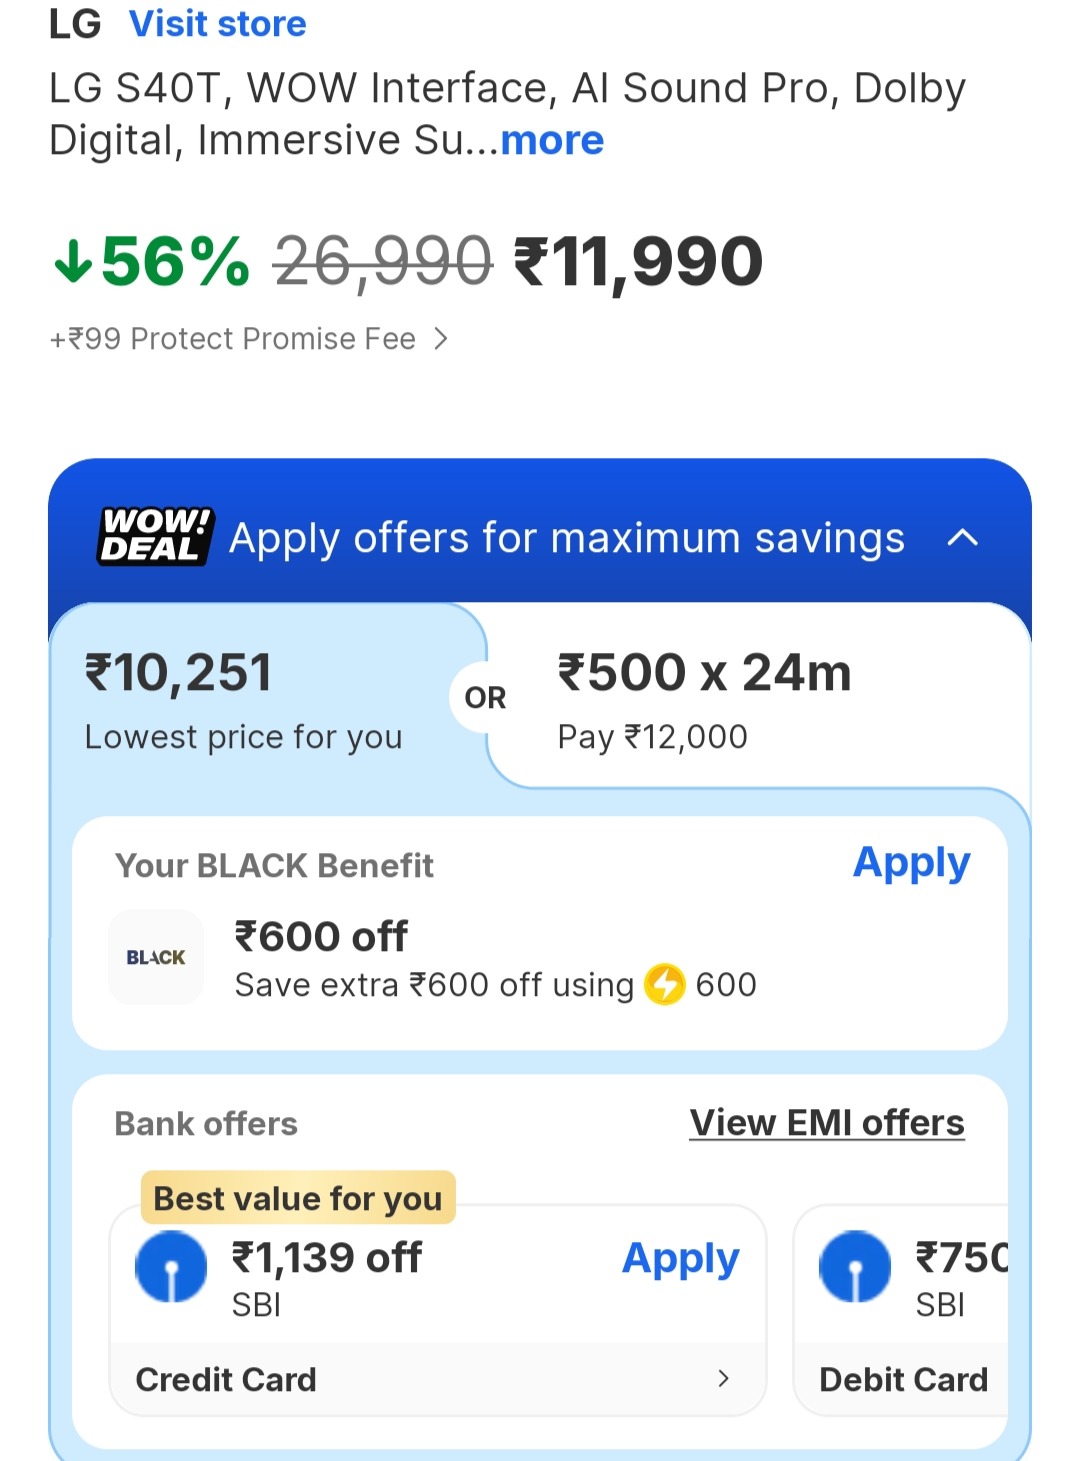
Task: Tap the SBI logo on the Debit Card offer
Action: point(855,1267)
